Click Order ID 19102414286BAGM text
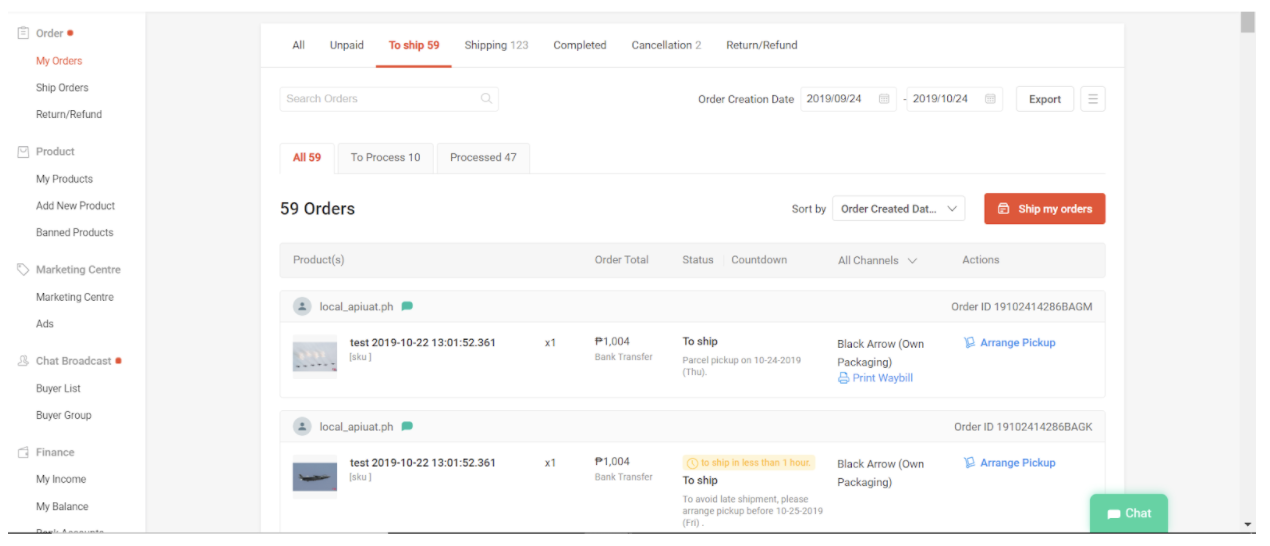The height and width of the screenshot is (546, 1270). pyautogui.click(x=1021, y=306)
